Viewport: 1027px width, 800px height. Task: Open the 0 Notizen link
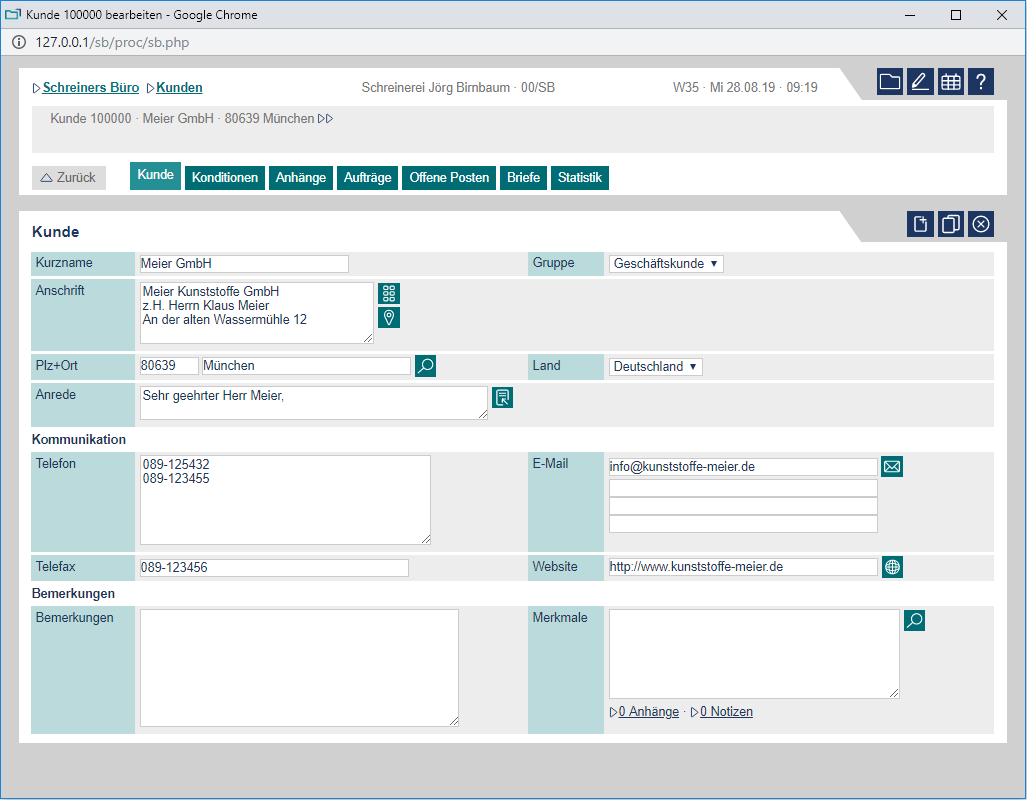[x=726, y=712]
